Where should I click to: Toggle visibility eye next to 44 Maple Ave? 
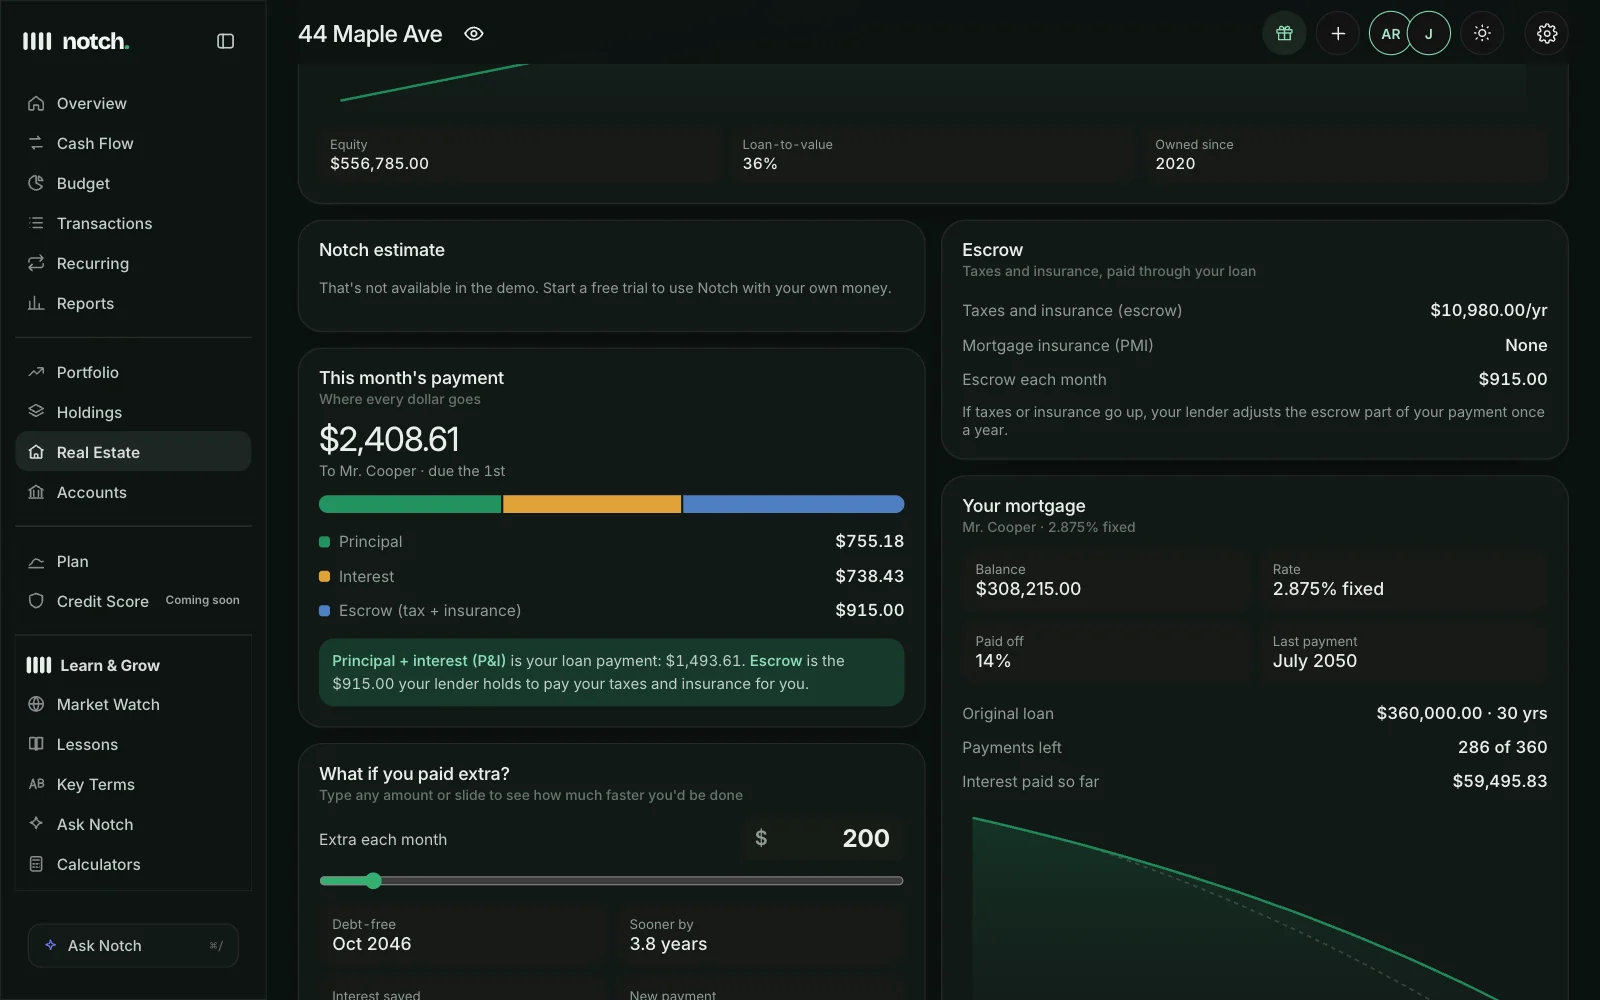(474, 34)
